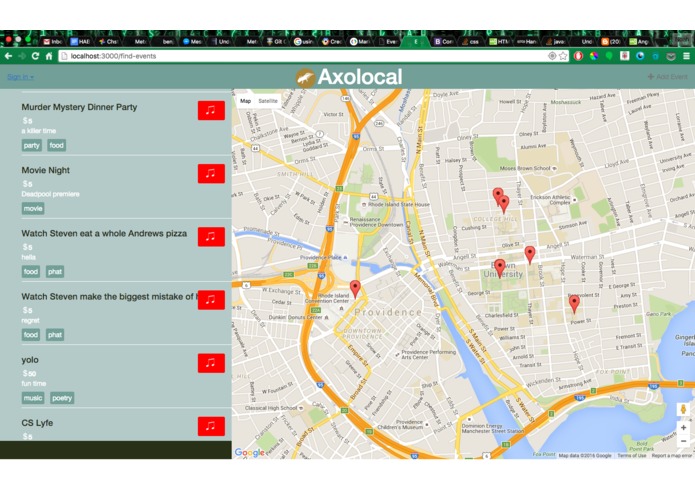Switch the map to Satellite view
This screenshot has width=695, height=494.
(x=268, y=101)
